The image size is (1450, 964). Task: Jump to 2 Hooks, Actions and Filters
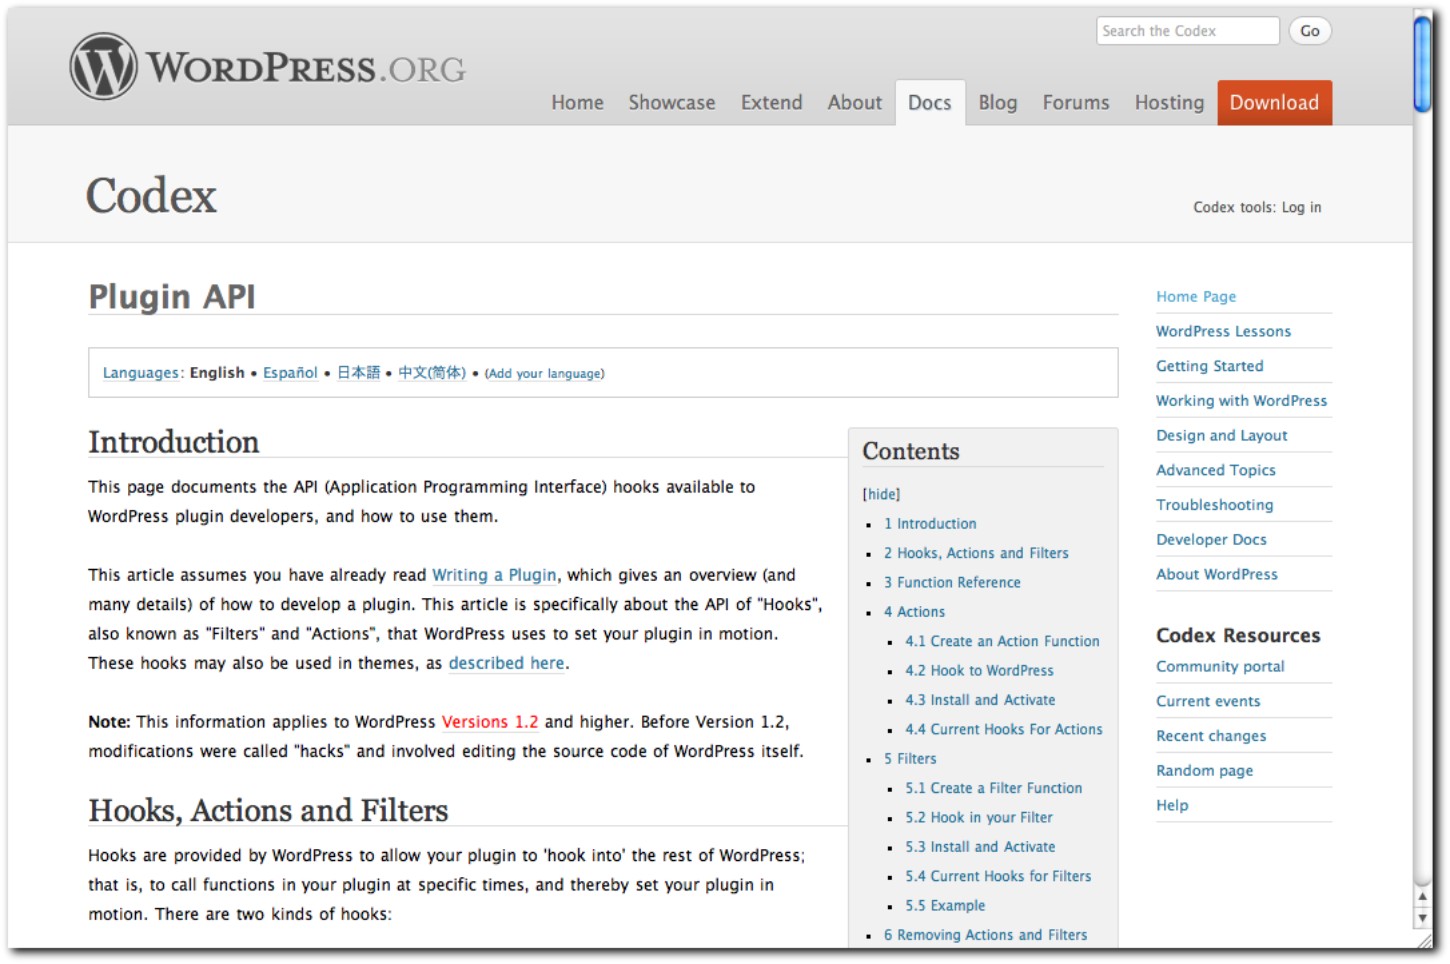976,553
